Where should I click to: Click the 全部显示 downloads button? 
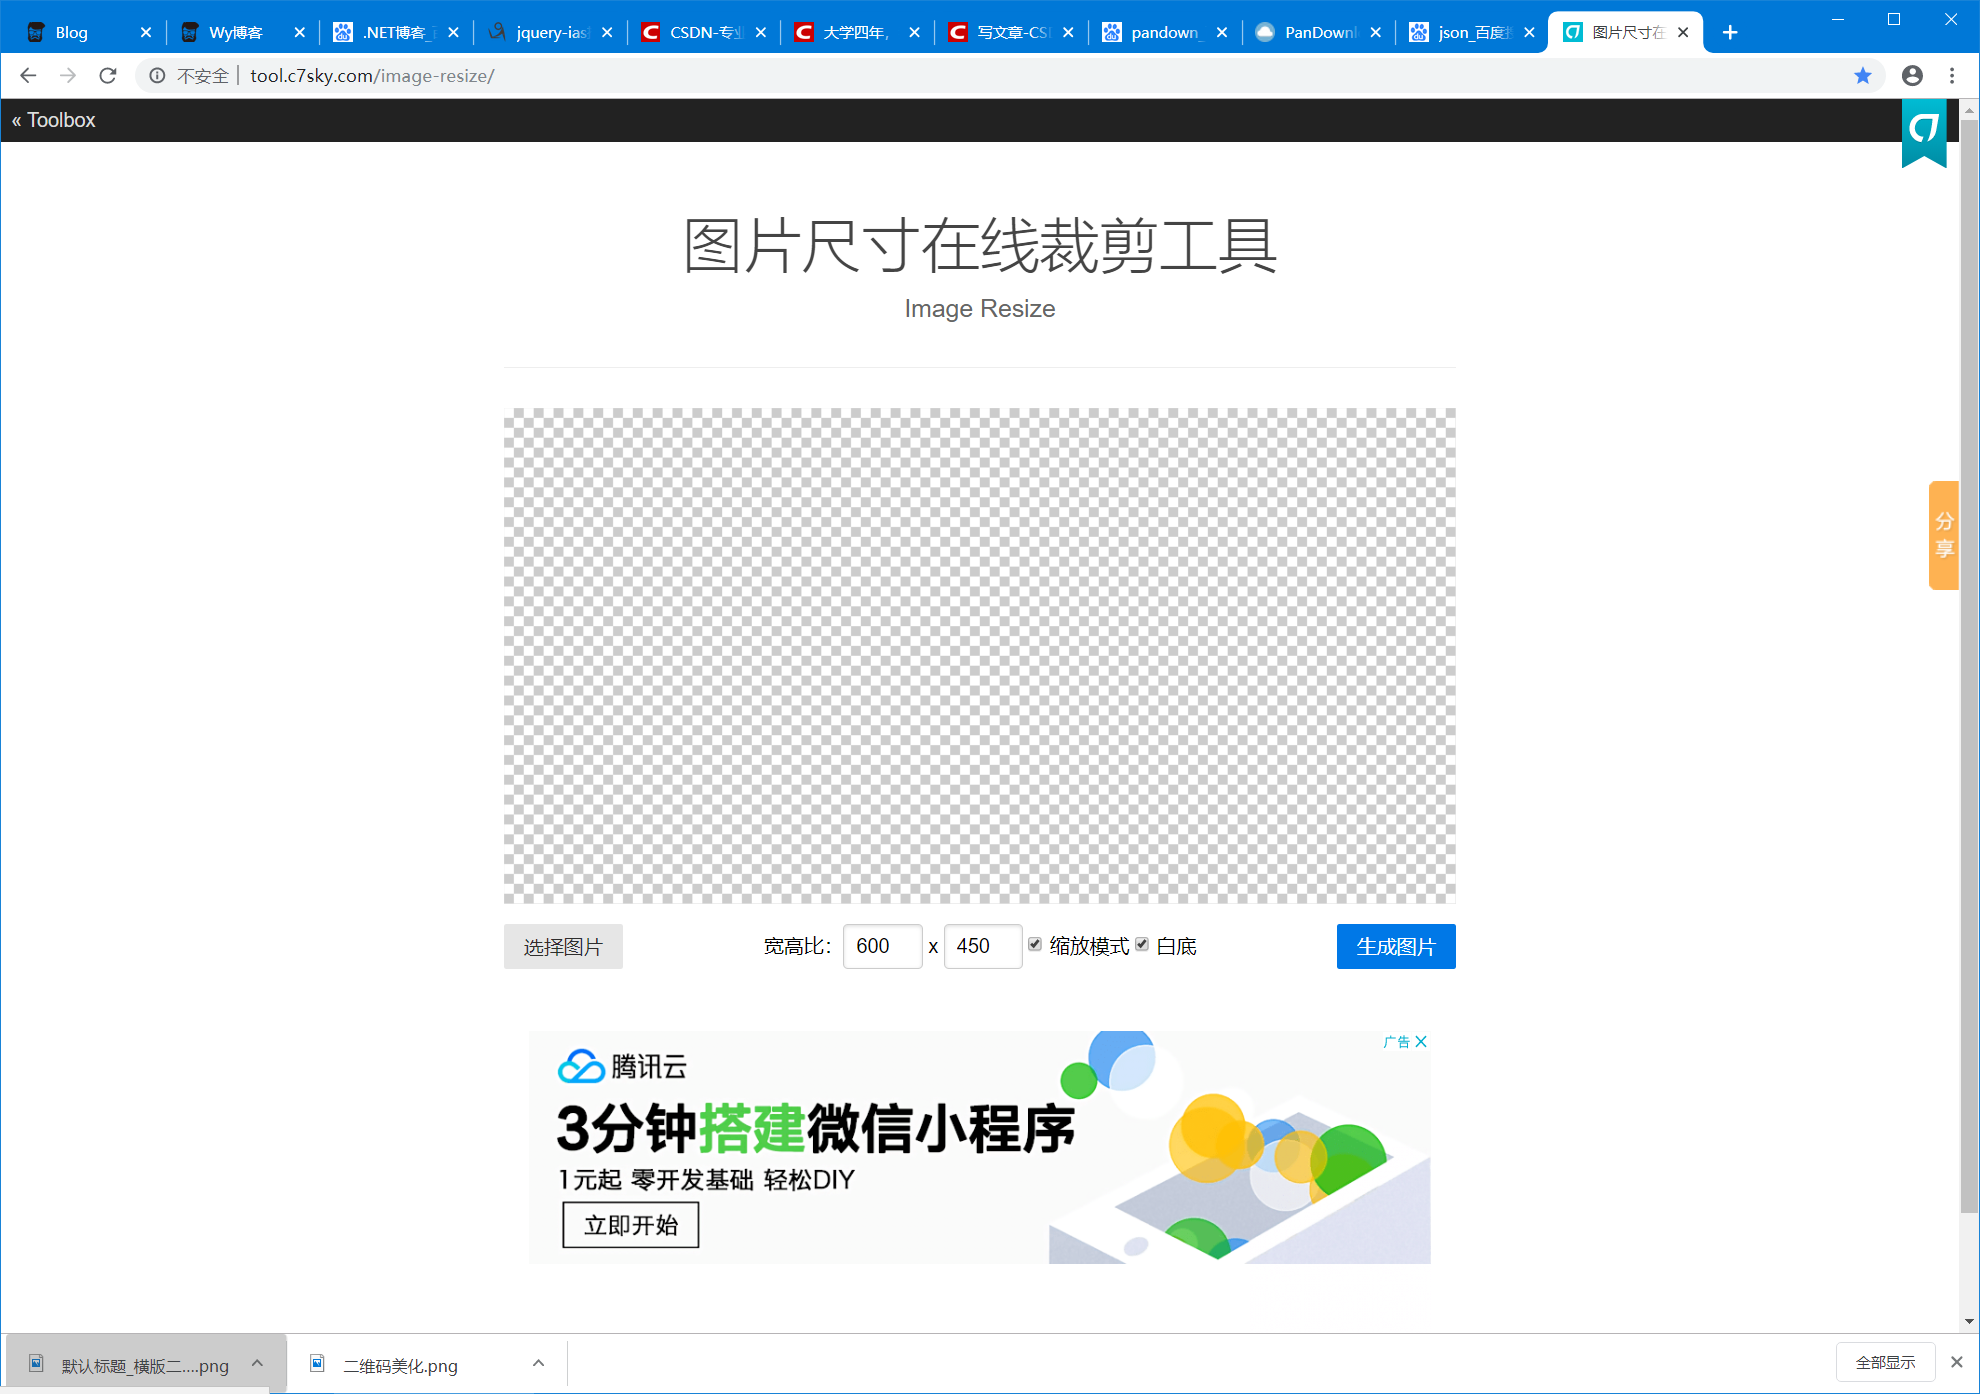[1885, 1362]
